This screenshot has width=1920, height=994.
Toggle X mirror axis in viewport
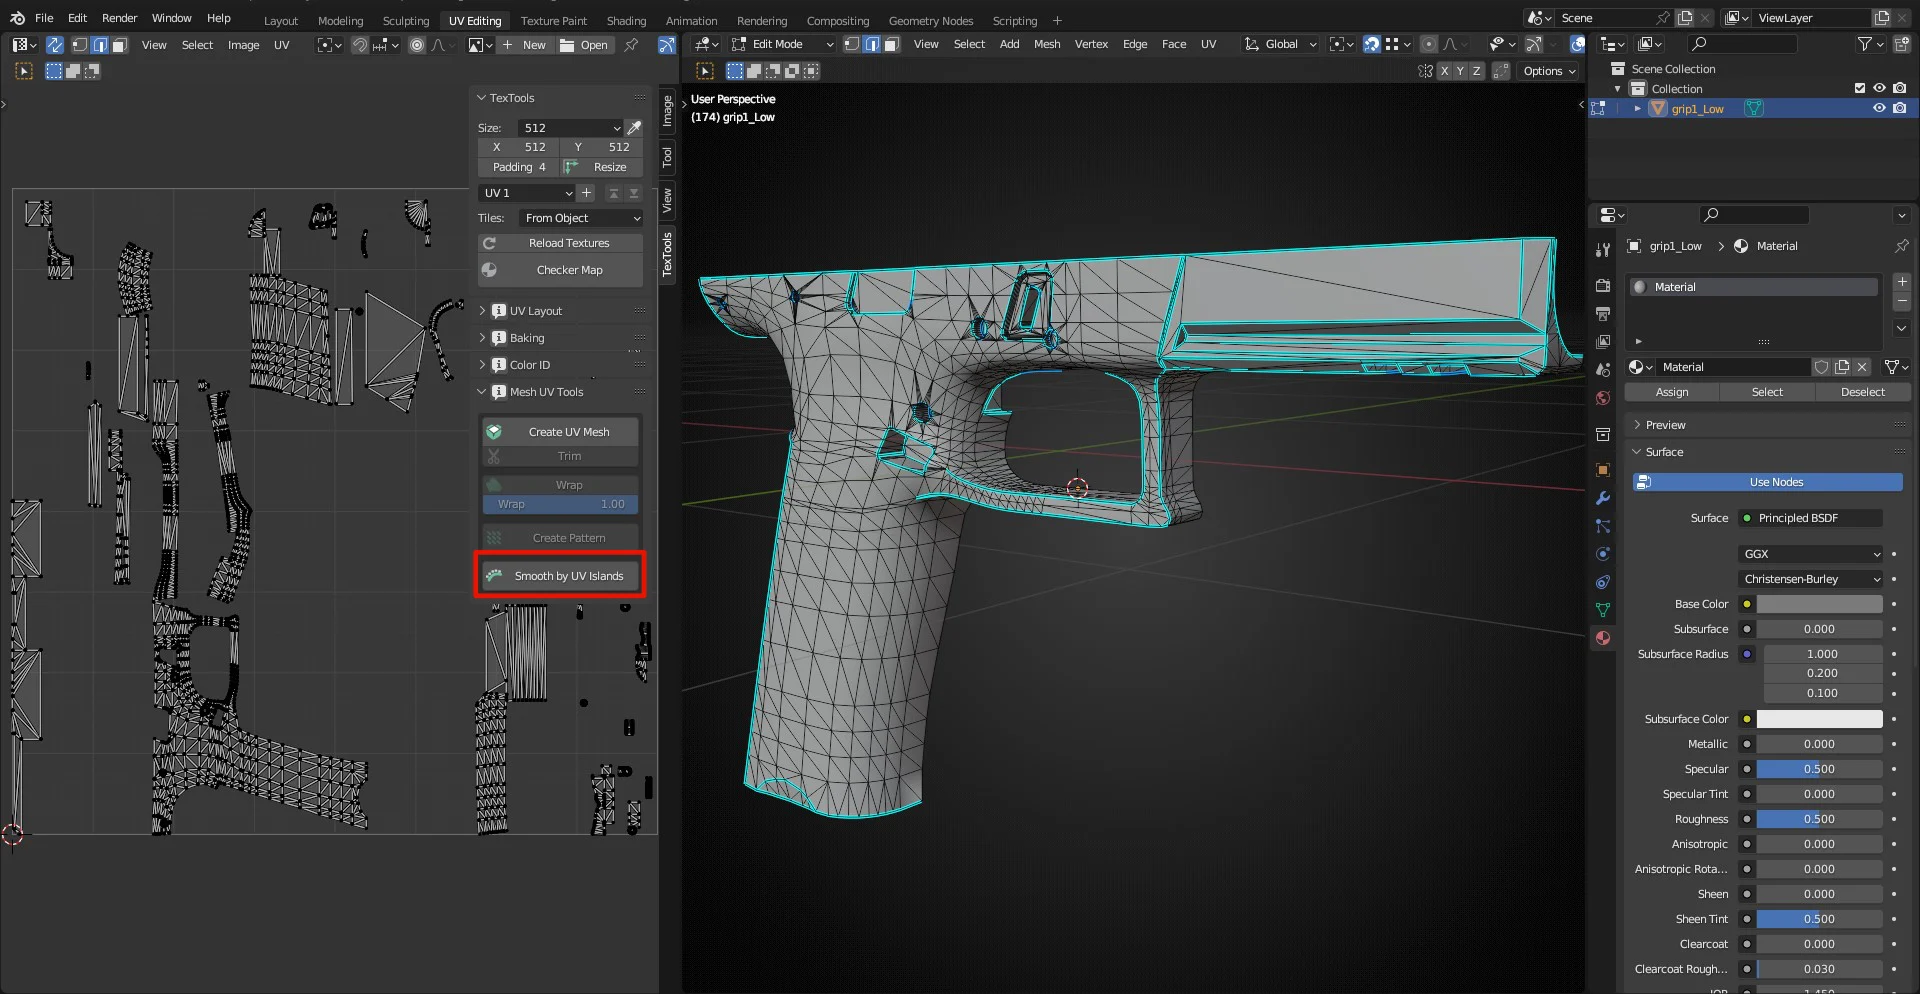1444,71
